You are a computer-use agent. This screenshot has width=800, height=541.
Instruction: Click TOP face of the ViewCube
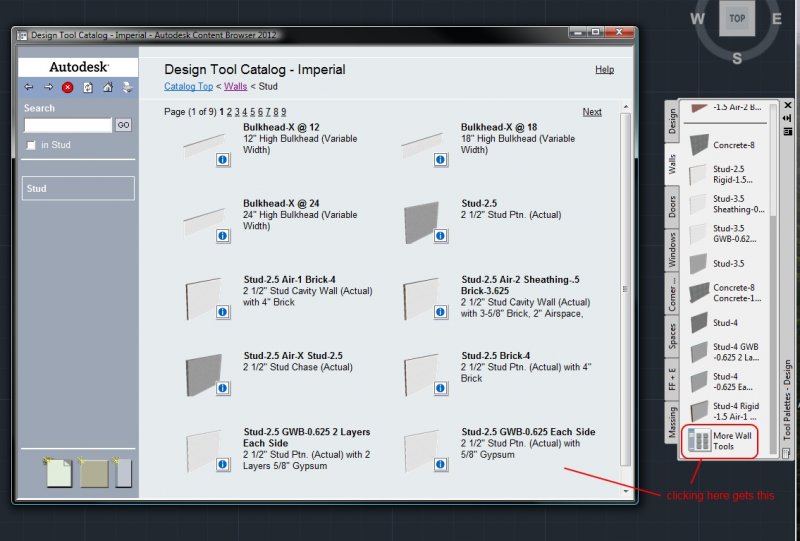(x=737, y=19)
